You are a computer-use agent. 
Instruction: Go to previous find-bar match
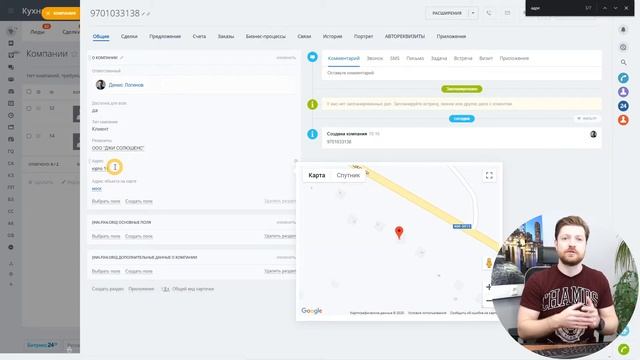click(x=604, y=8)
